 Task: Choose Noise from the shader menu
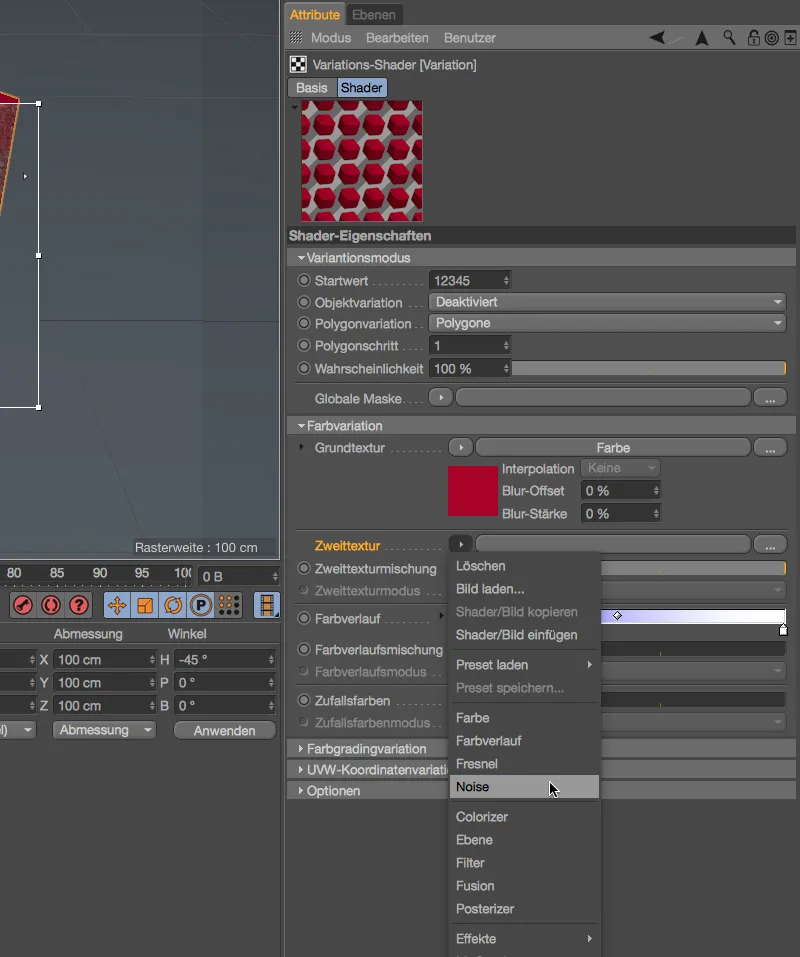524,787
